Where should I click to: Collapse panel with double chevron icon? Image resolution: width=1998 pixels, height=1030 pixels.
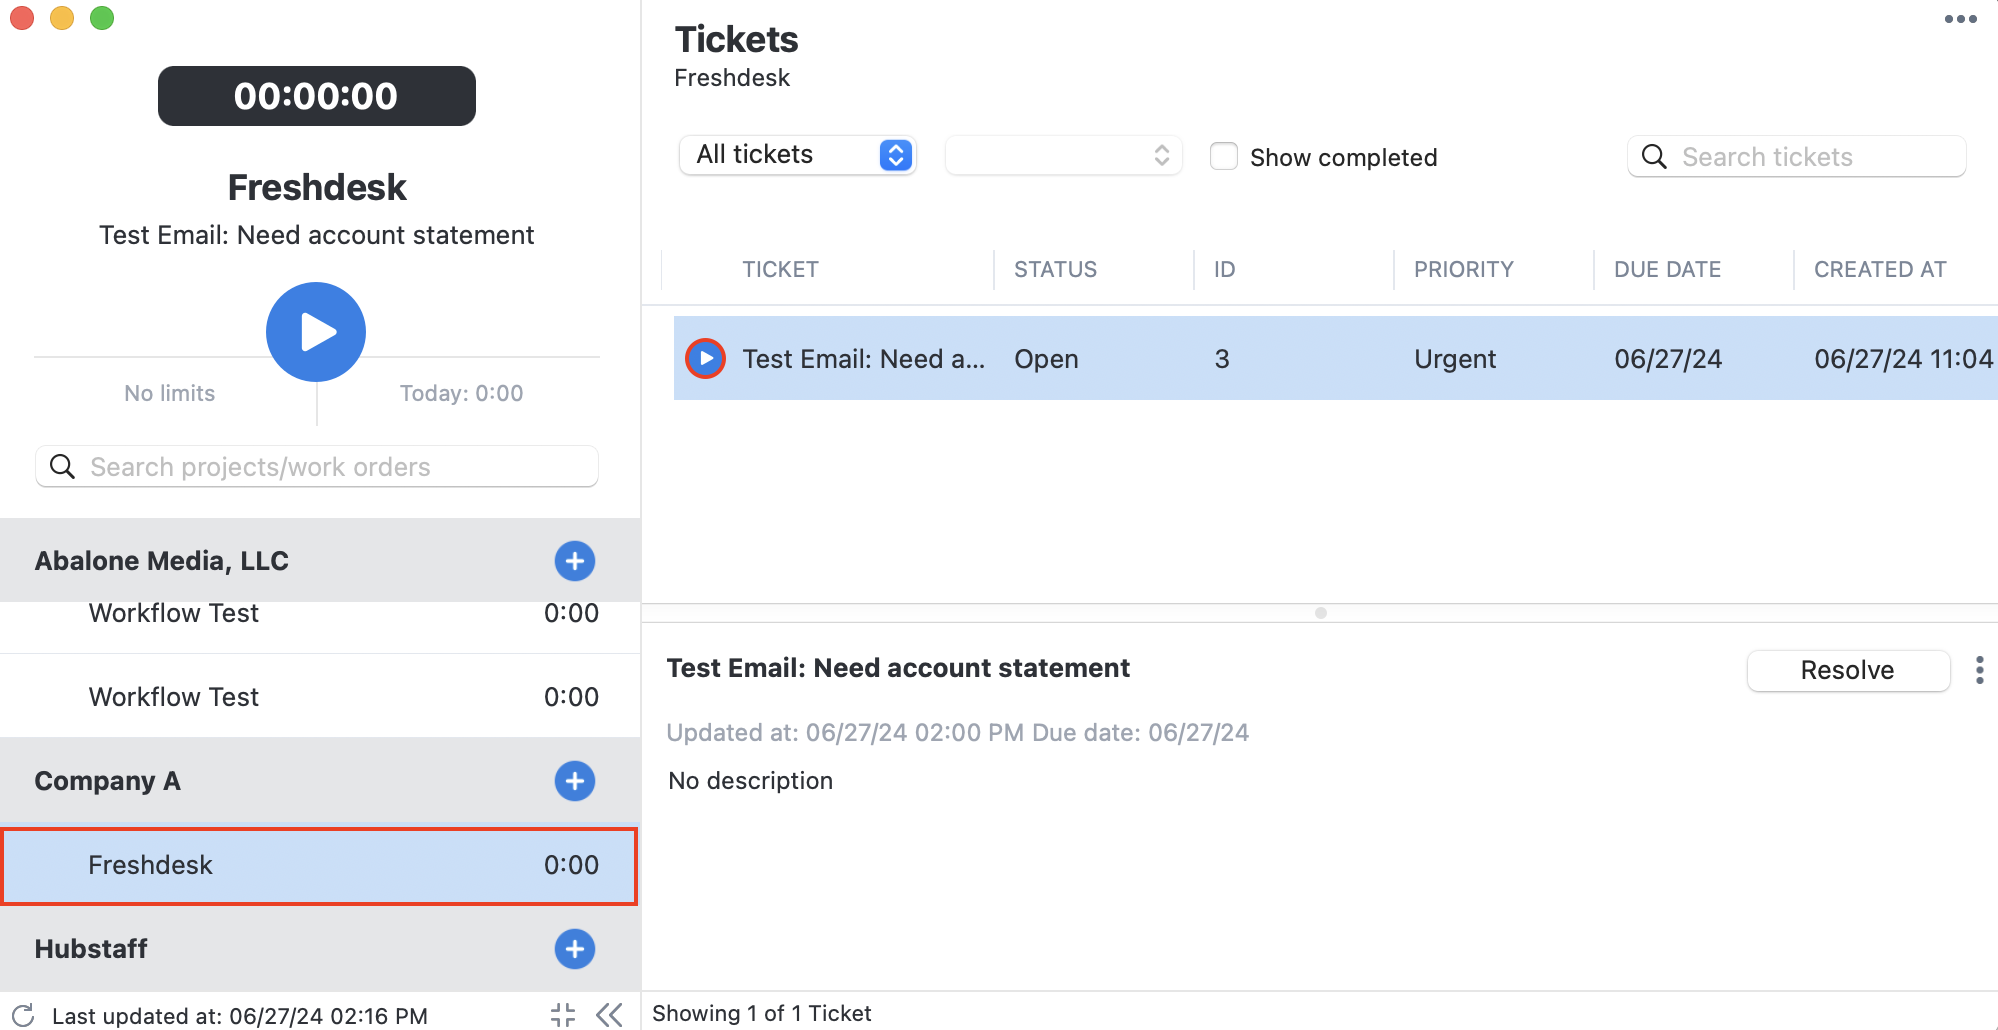tap(609, 1015)
